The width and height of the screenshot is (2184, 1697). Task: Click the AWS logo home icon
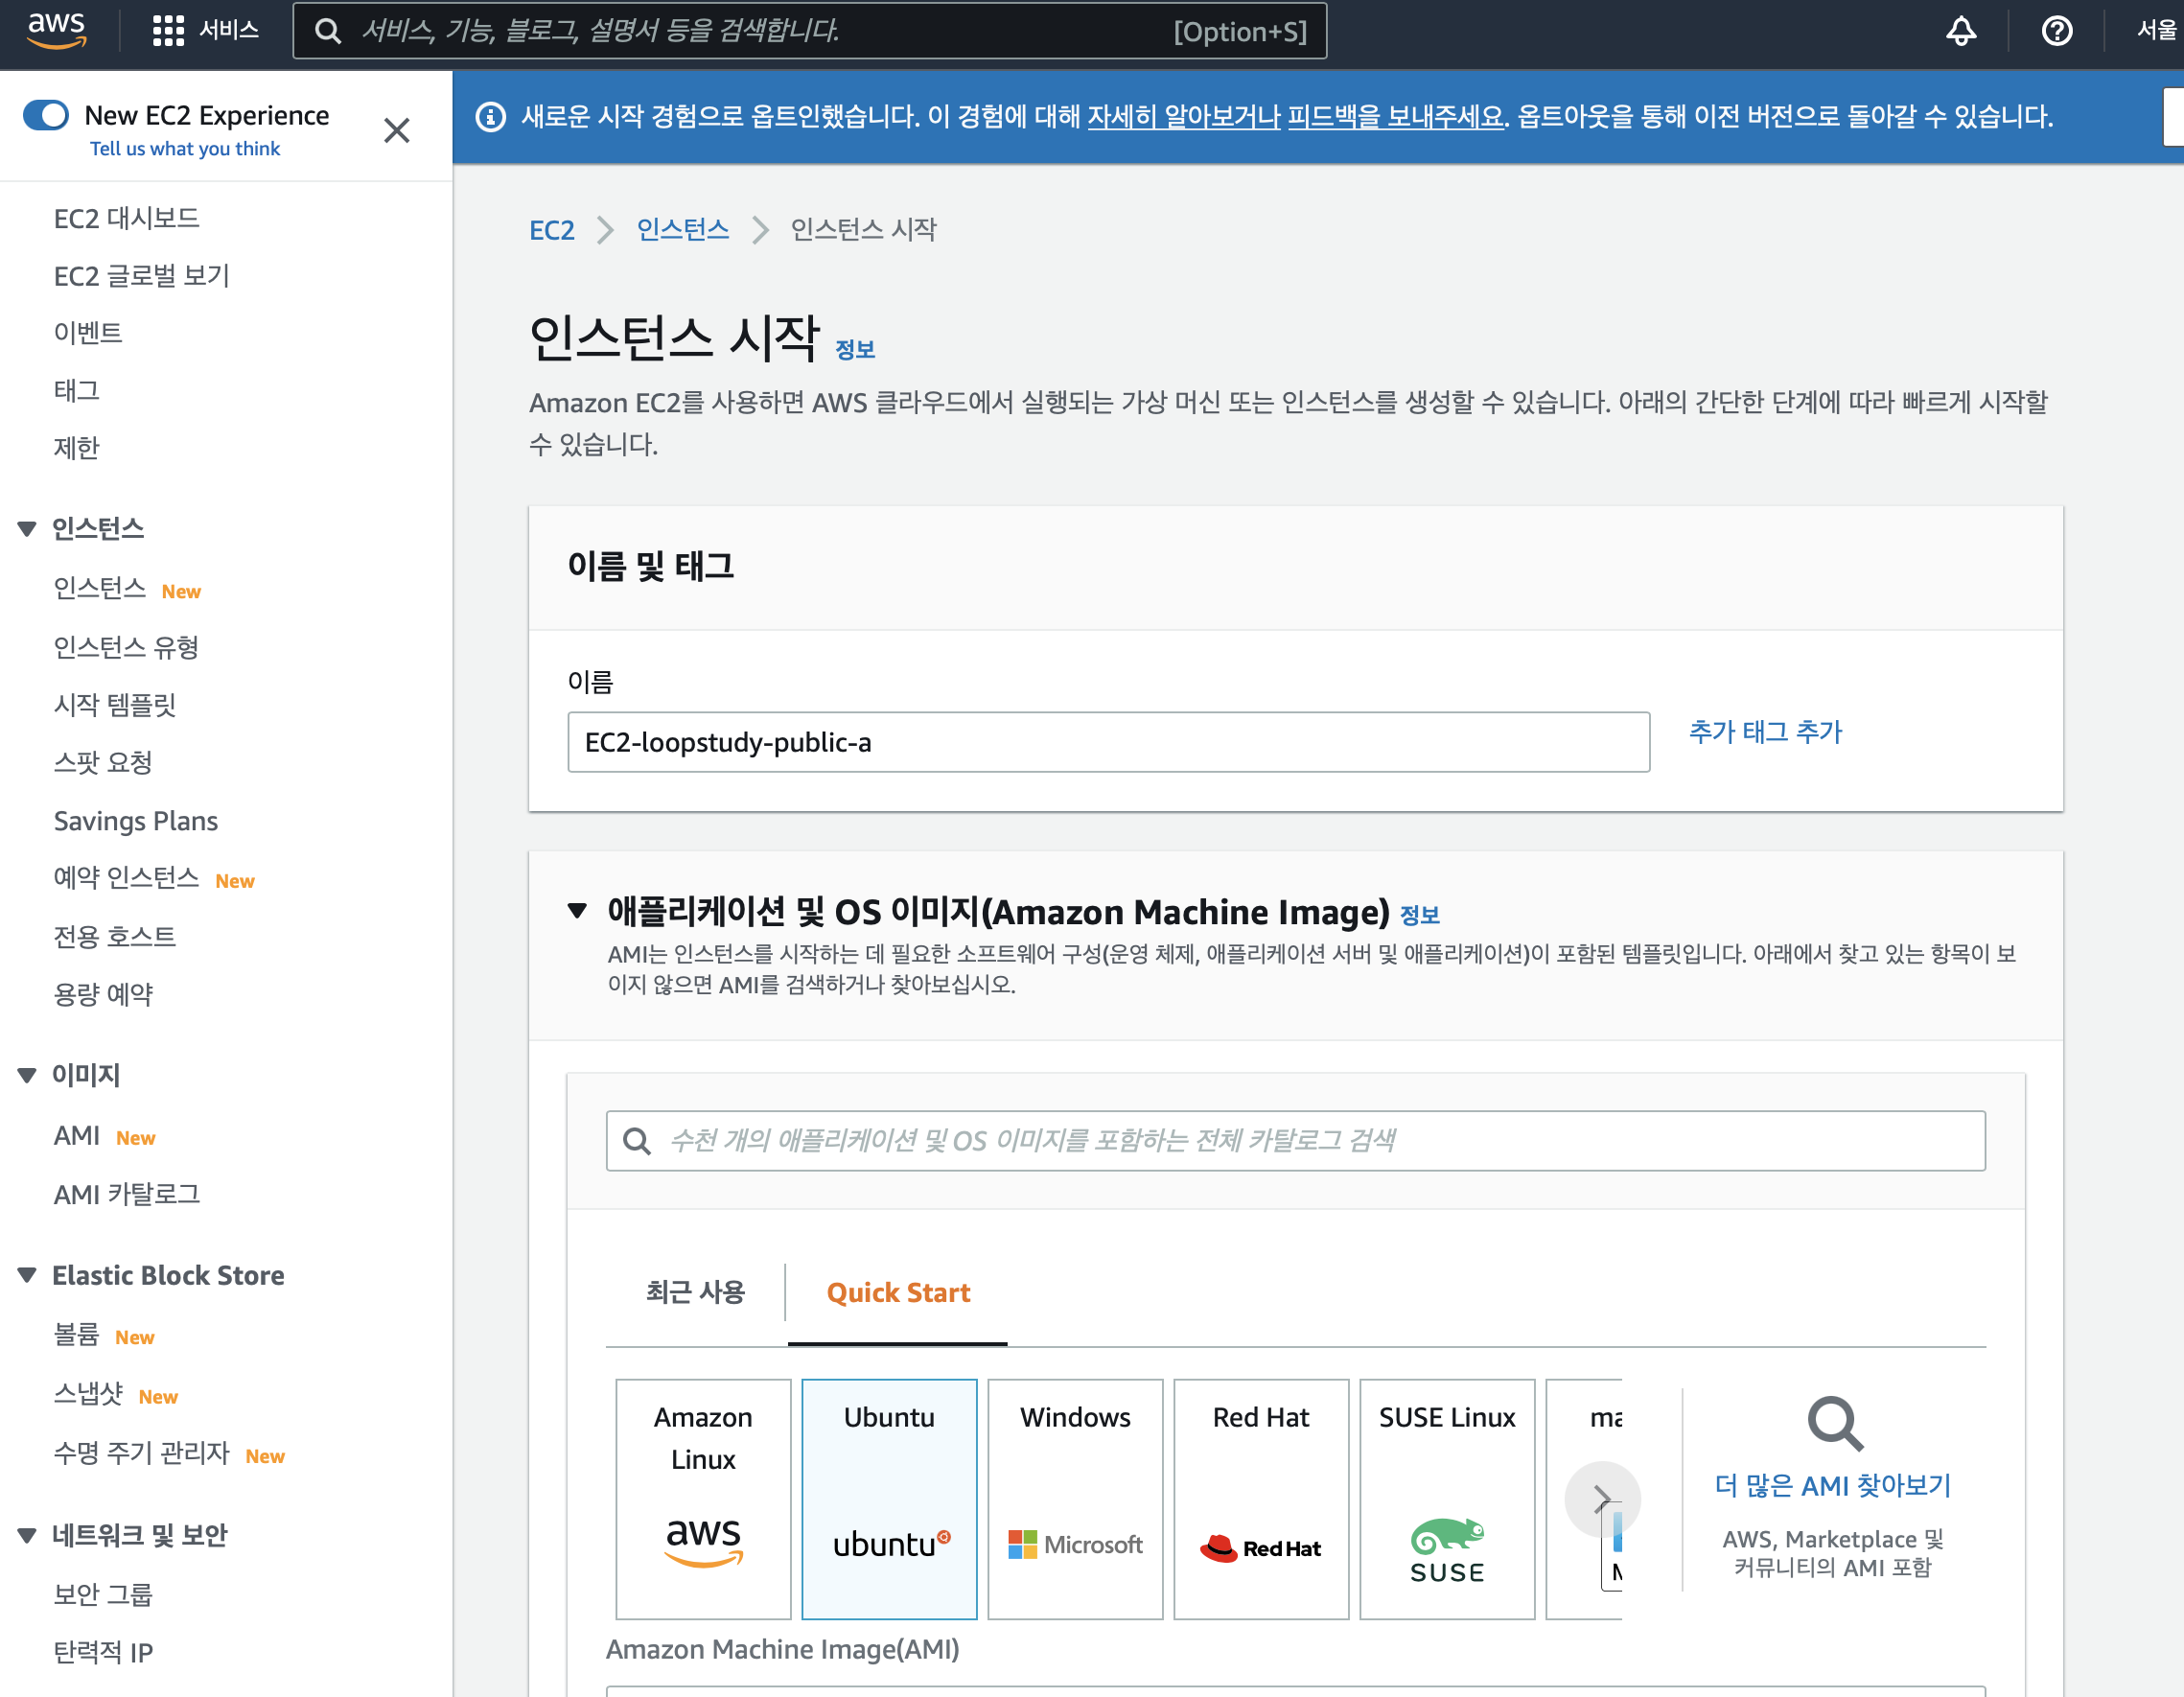click(x=57, y=30)
